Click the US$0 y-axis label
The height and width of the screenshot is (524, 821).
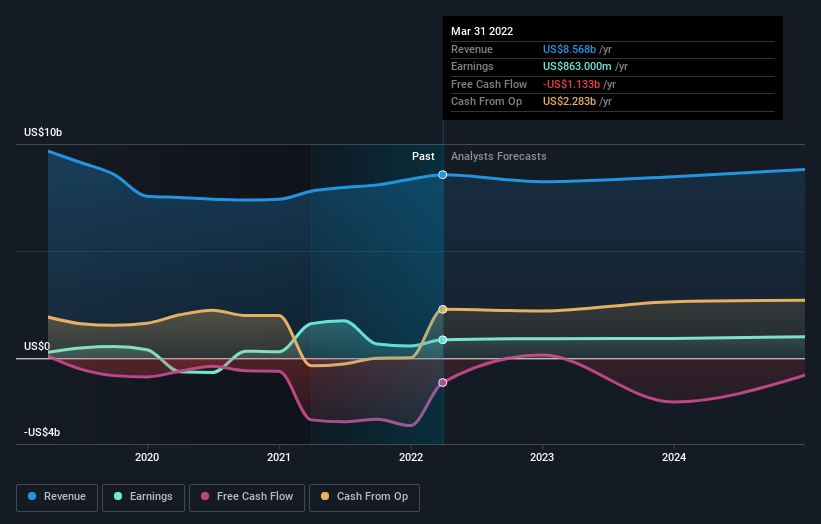pyautogui.click(x=37, y=347)
